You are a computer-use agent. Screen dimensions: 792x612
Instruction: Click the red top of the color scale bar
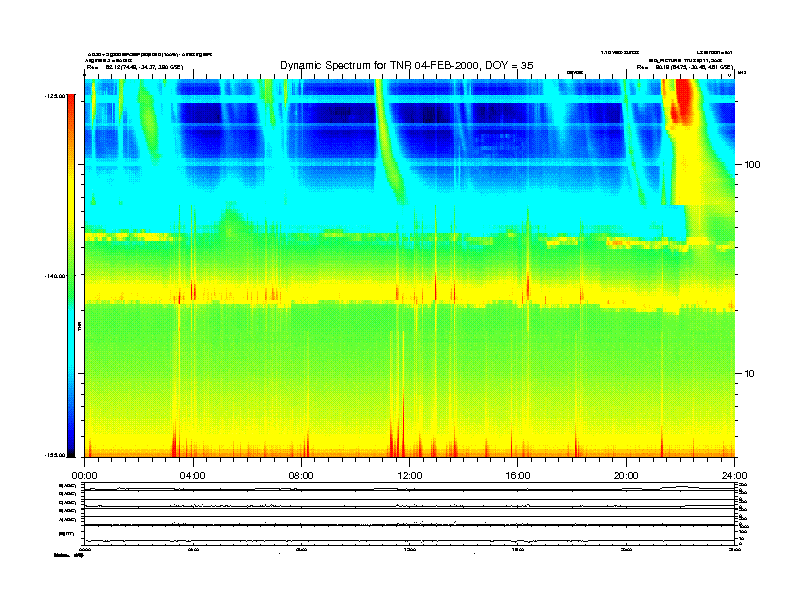pos(71,101)
